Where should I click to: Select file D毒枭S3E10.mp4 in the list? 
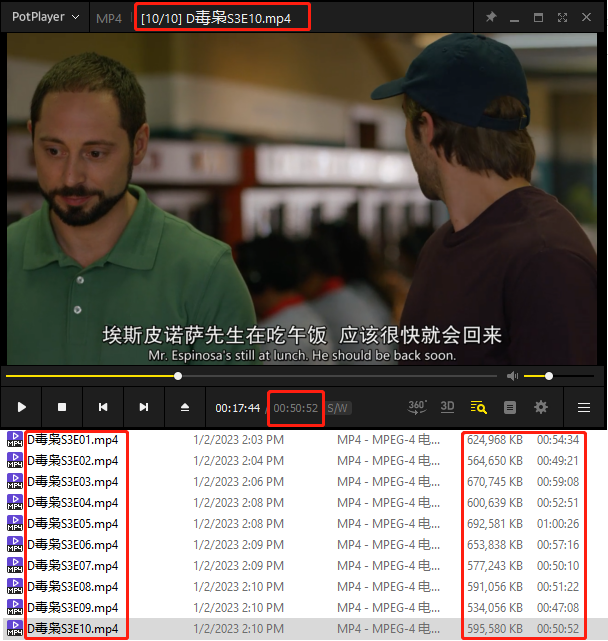(73, 629)
